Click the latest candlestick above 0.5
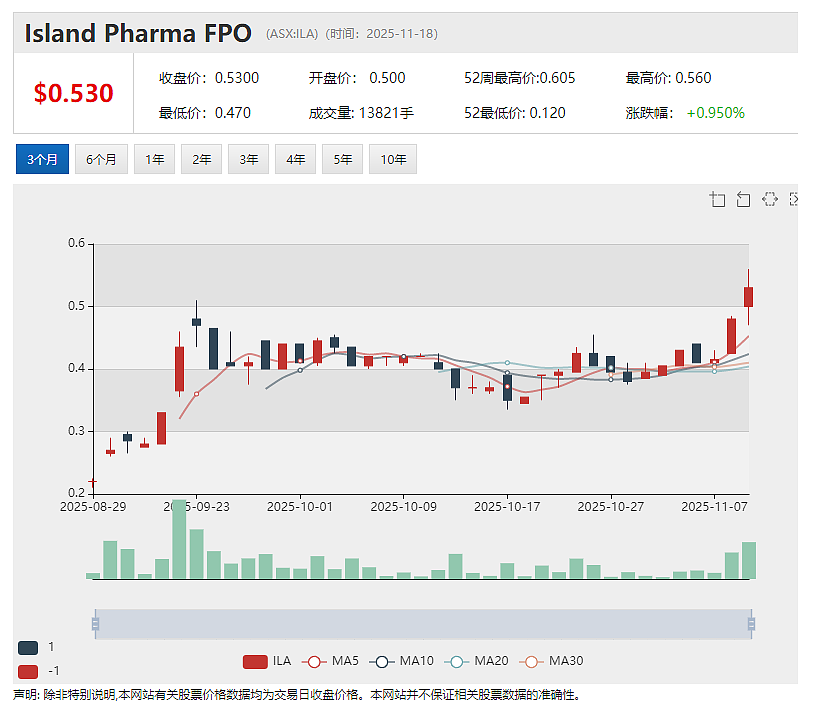 [x=748, y=297]
